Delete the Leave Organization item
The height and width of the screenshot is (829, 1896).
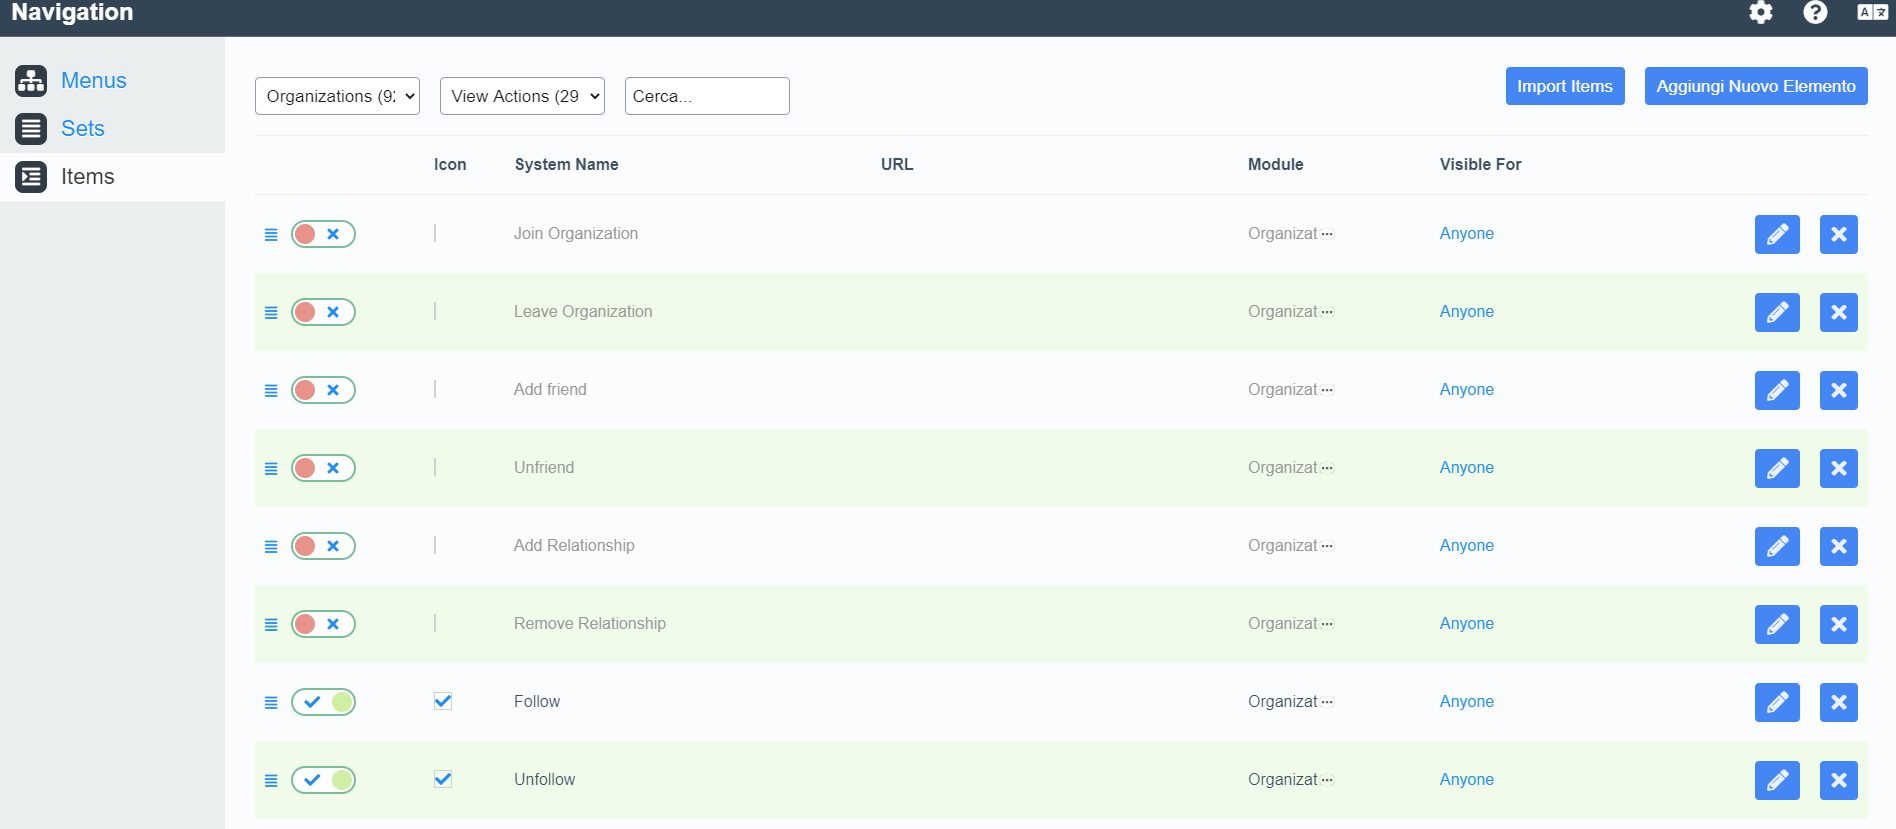pyautogui.click(x=1838, y=312)
